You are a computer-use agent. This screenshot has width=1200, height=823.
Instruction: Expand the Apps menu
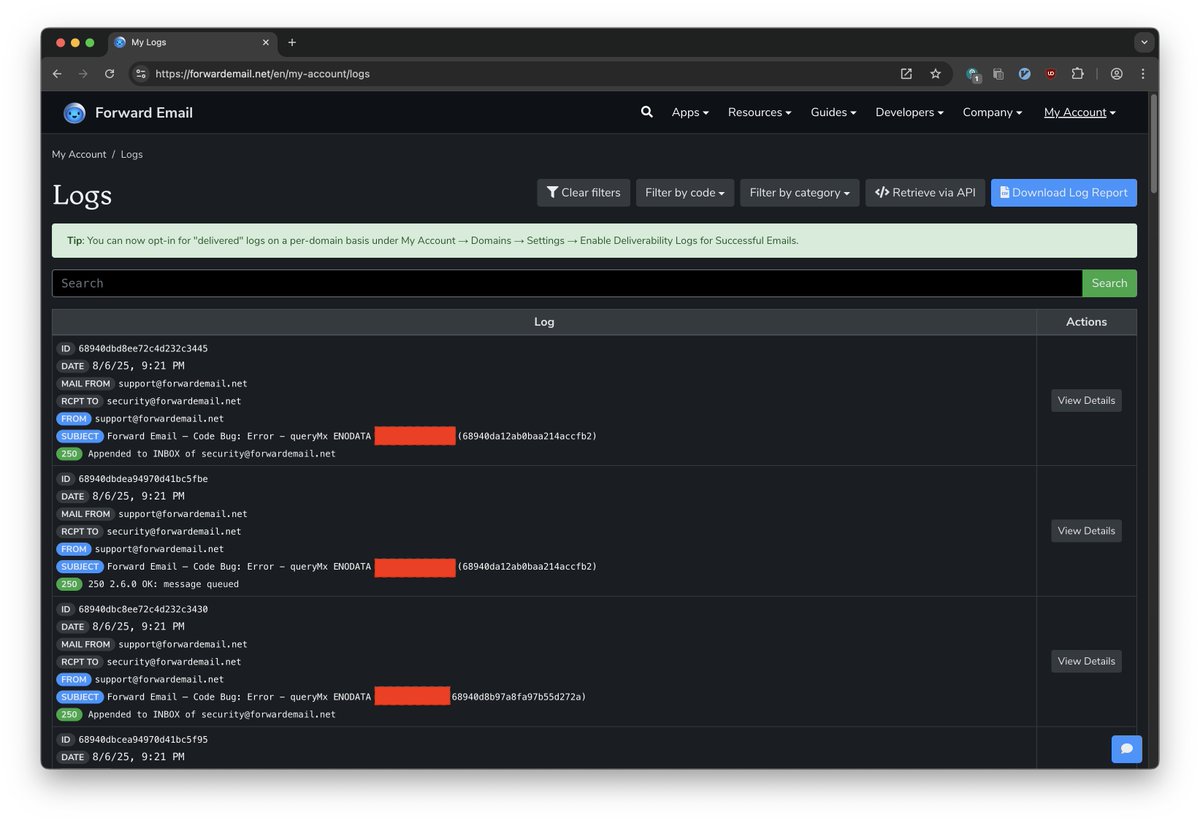[x=690, y=113]
